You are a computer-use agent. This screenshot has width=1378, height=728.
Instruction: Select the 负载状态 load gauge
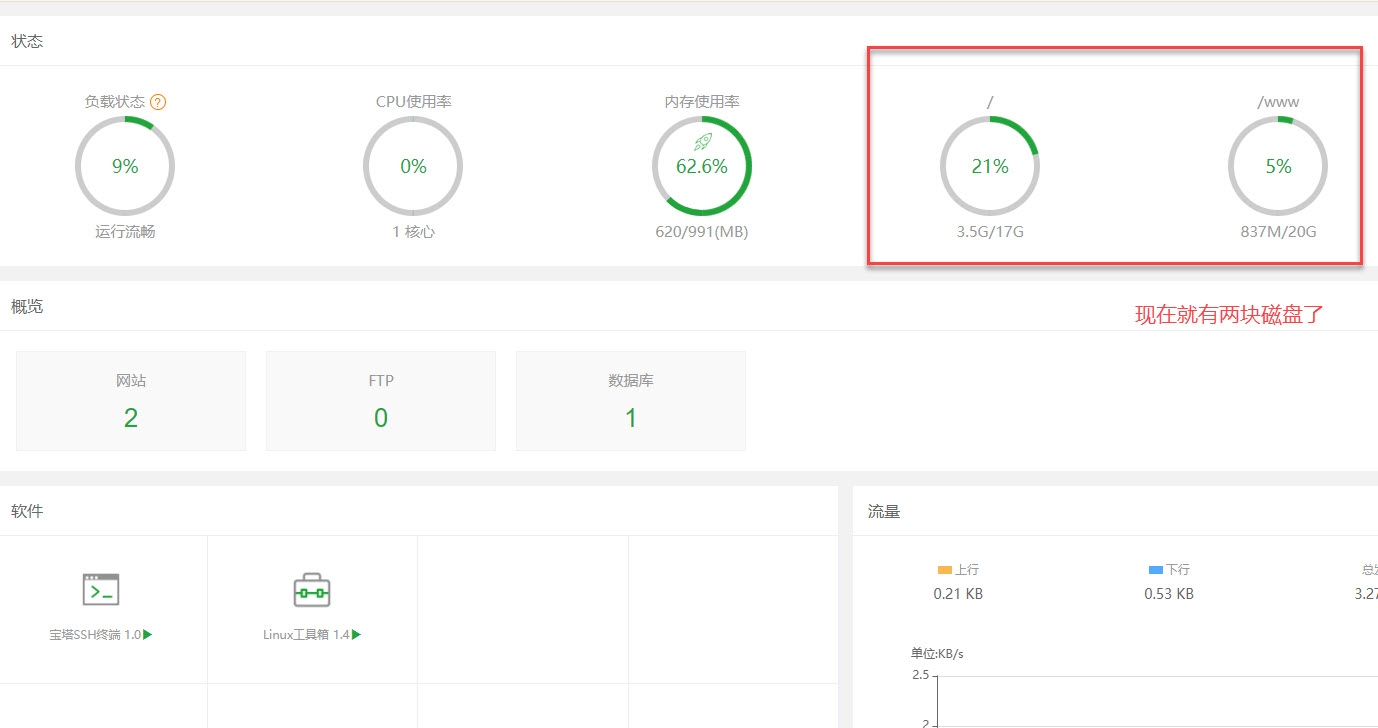tap(125, 166)
